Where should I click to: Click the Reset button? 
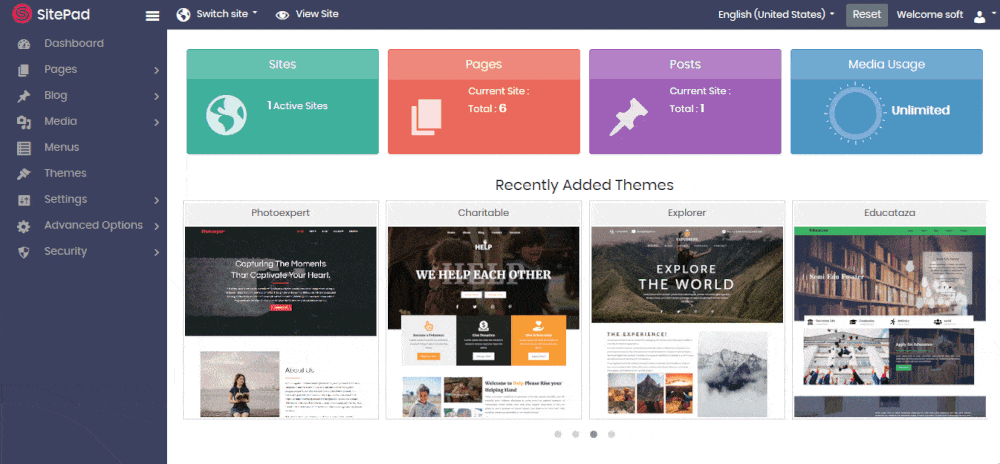pos(867,15)
